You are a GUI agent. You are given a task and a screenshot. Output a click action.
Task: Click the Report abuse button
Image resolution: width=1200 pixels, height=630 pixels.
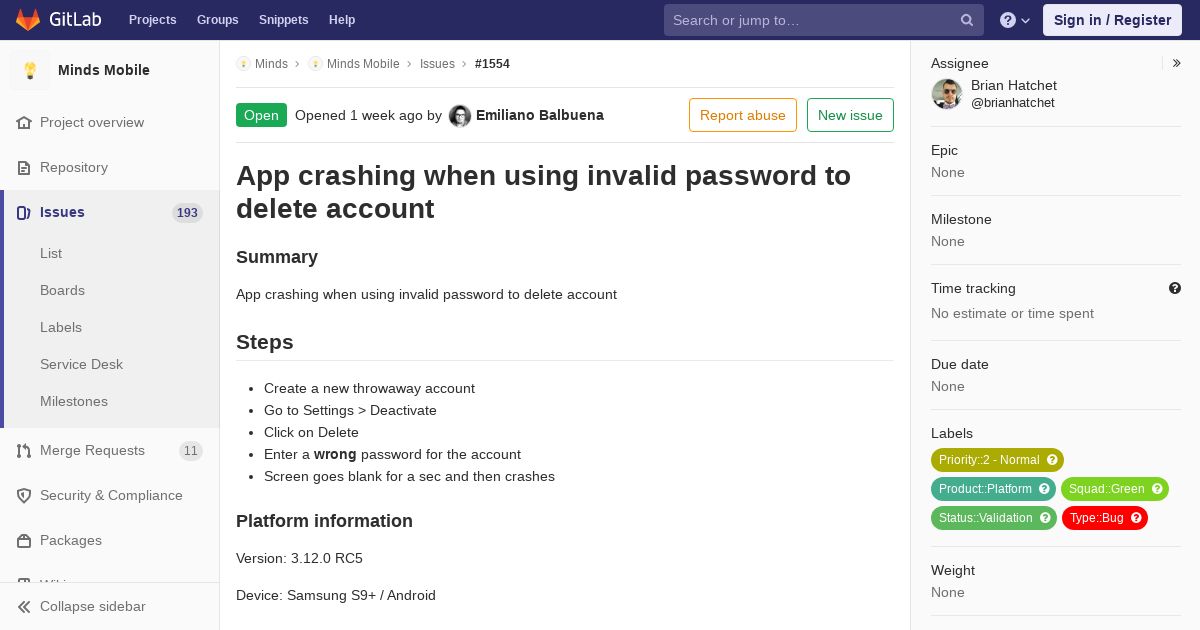743,115
